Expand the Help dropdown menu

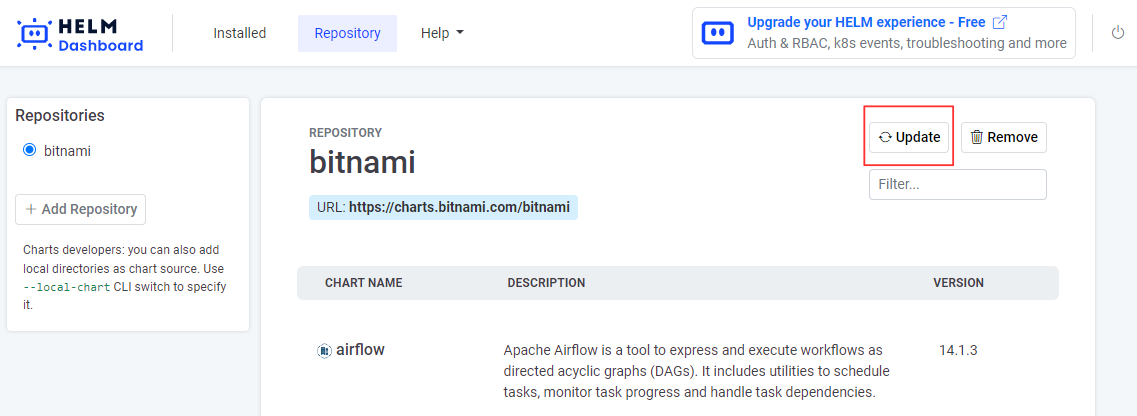click(x=442, y=33)
